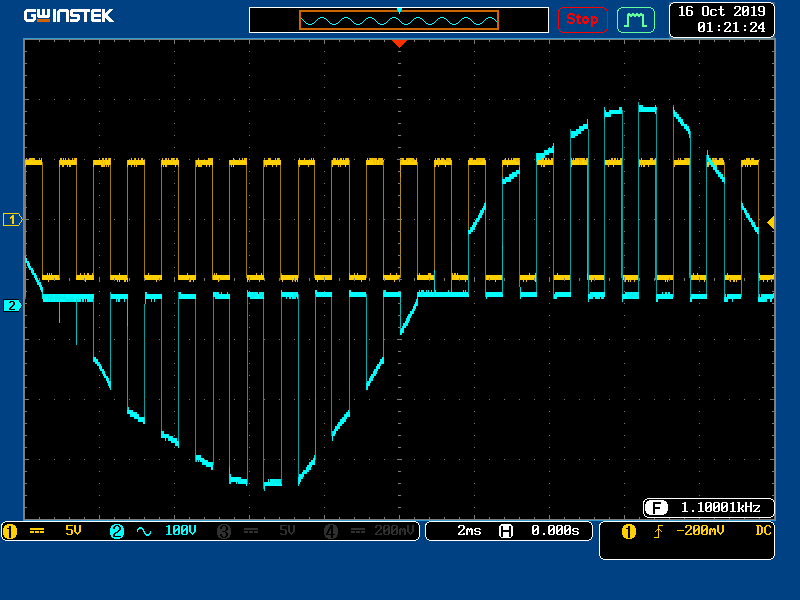Click the DC trigger coupling label

click(x=763, y=531)
